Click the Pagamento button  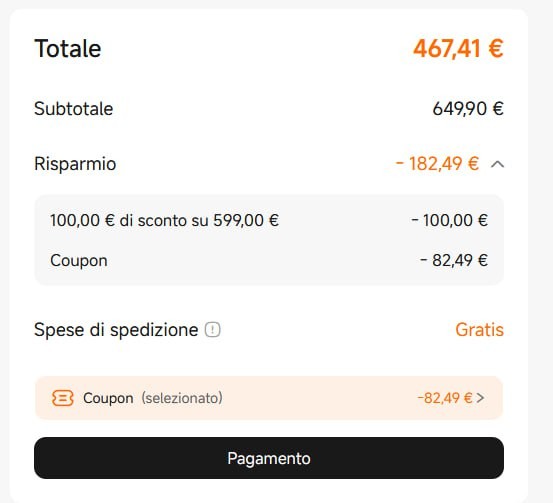269,458
